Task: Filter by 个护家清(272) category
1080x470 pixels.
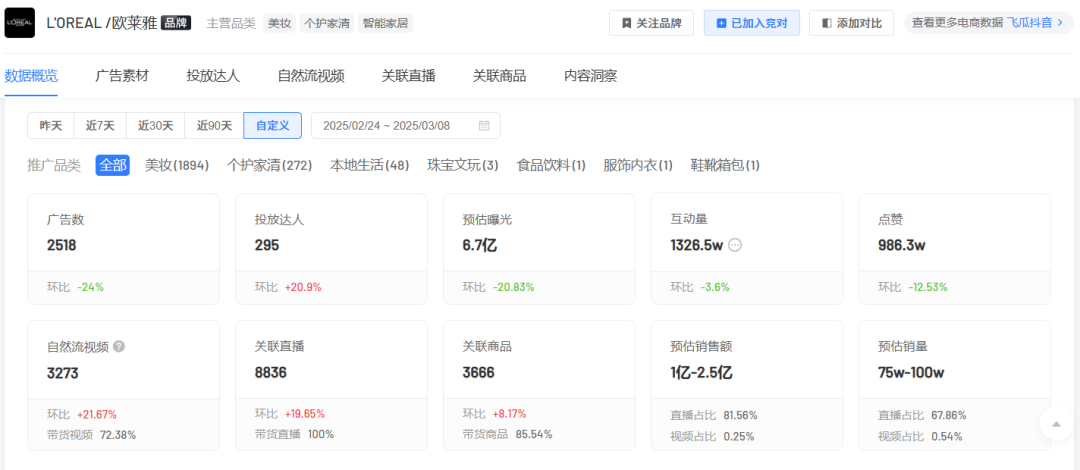Action: pyautogui.click(x=269, y=165)
